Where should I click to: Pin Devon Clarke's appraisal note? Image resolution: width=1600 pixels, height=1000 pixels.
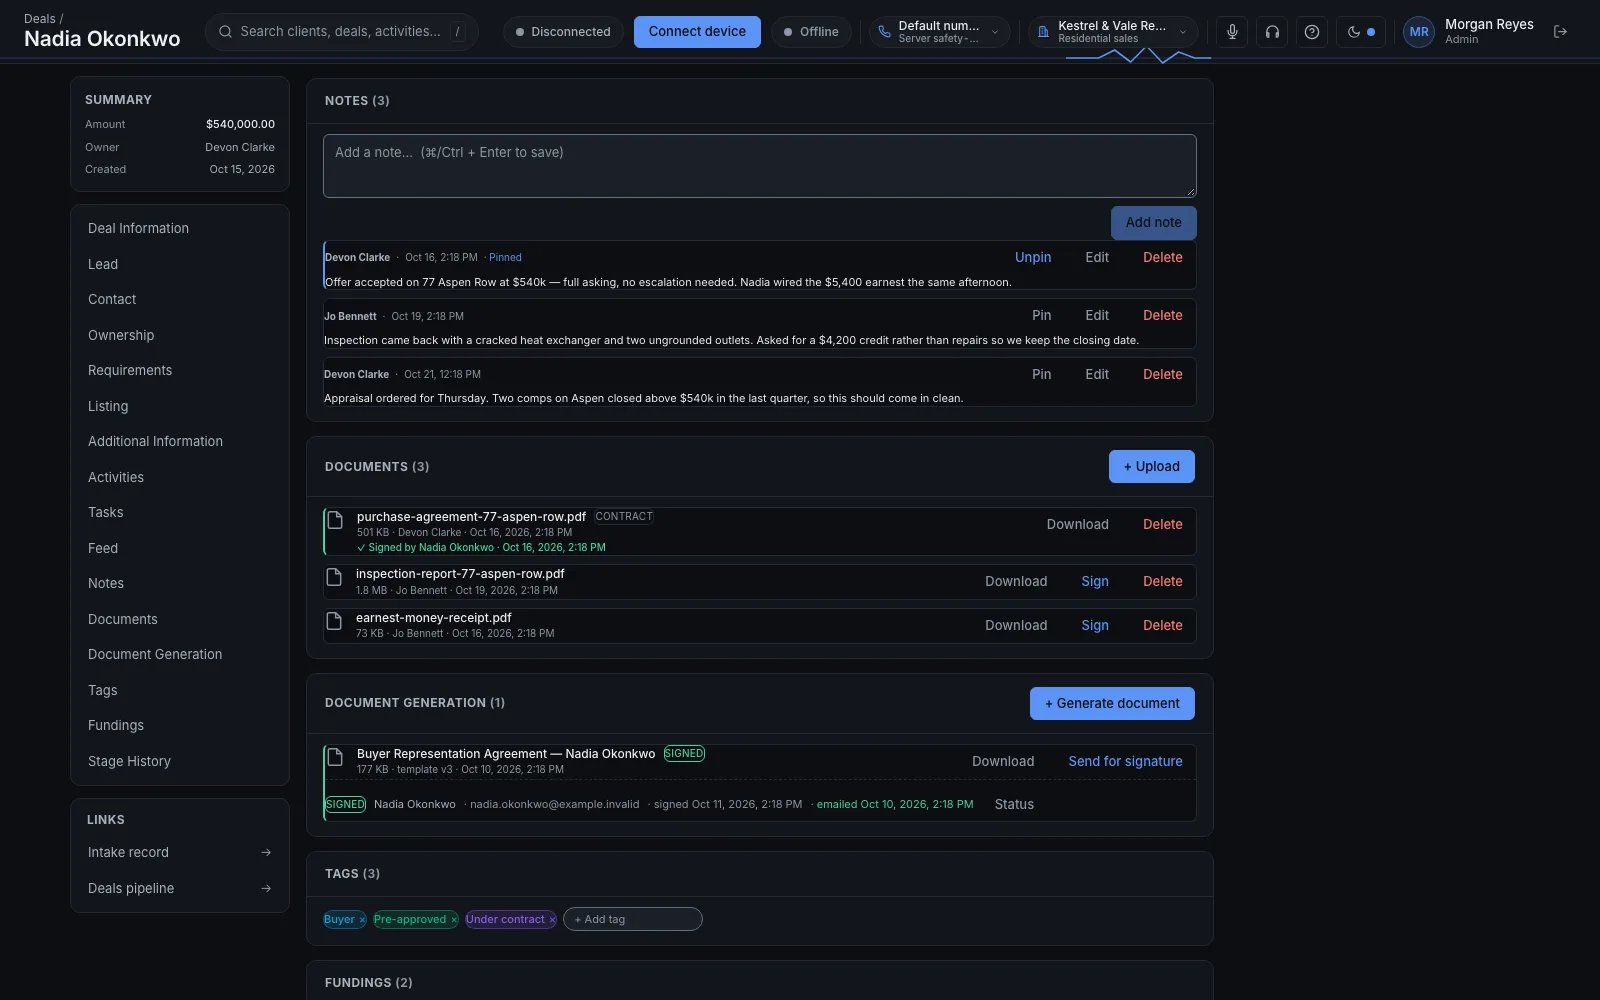[1041, 374]
